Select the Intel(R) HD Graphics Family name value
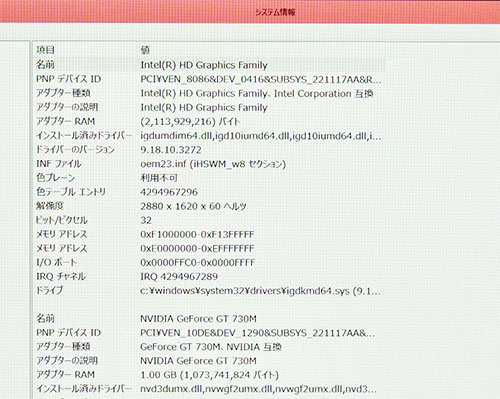Screen dimensions: 500x399 pos(204,65)
